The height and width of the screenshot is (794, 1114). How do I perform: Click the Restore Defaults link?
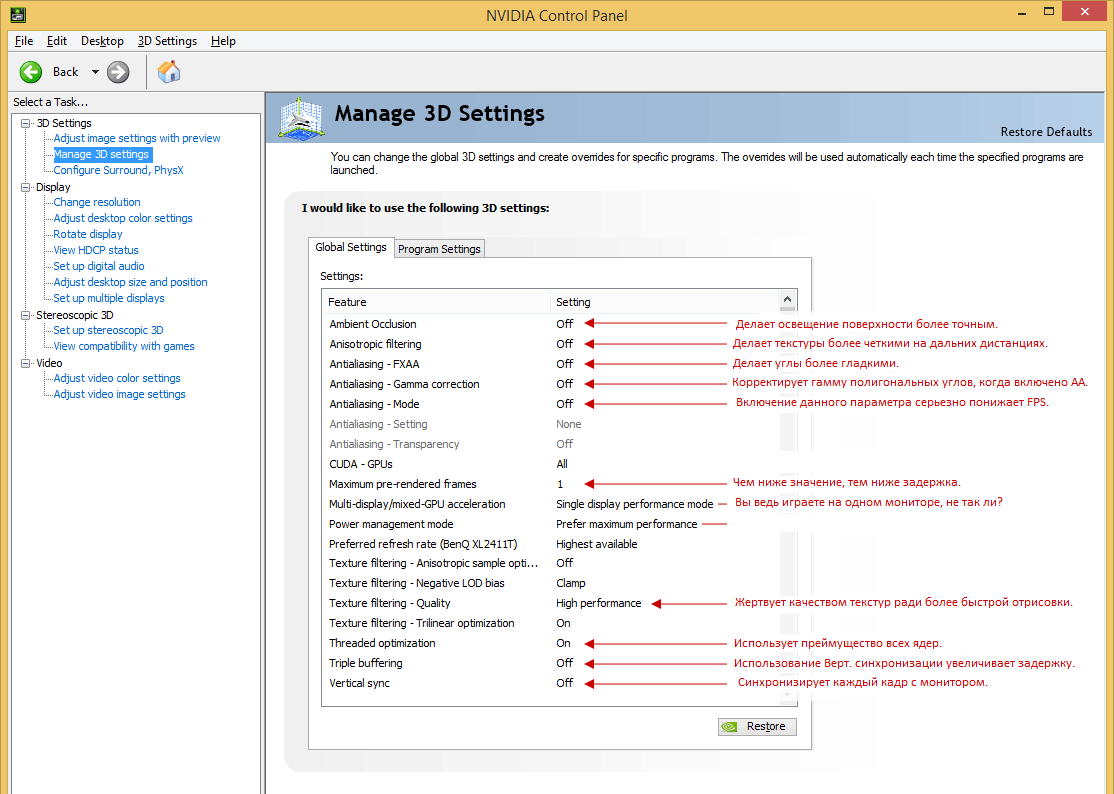click(x=1046, y=132)
